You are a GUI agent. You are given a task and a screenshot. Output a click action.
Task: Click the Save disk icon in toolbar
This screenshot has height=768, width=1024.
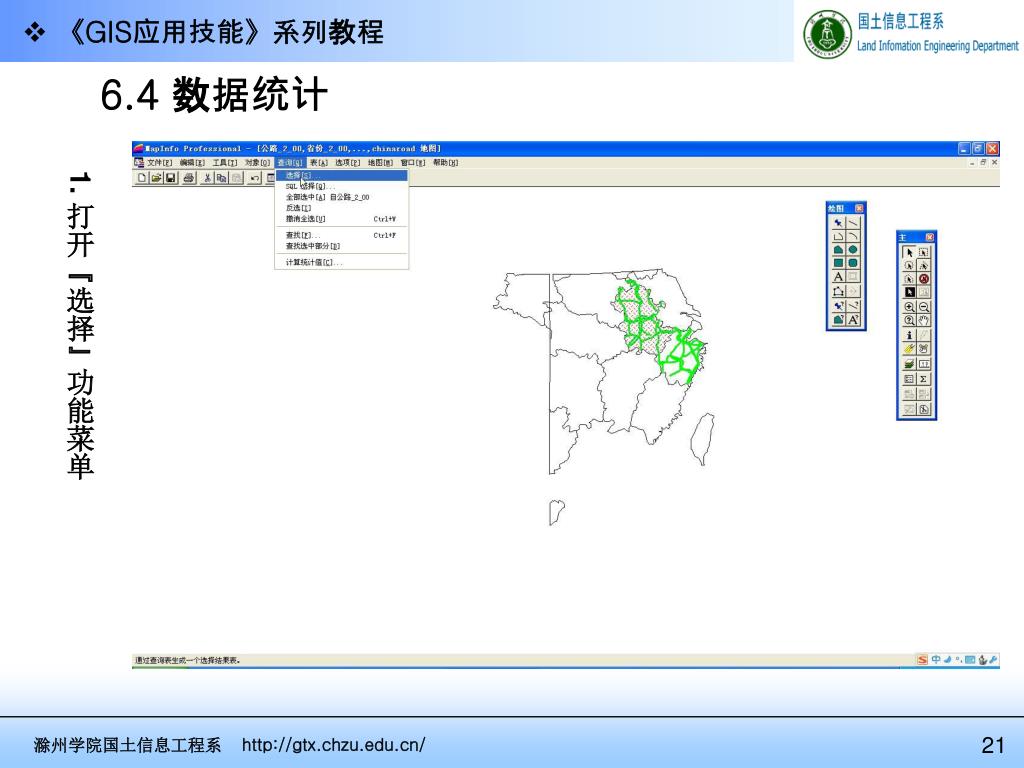coord(172,178)
